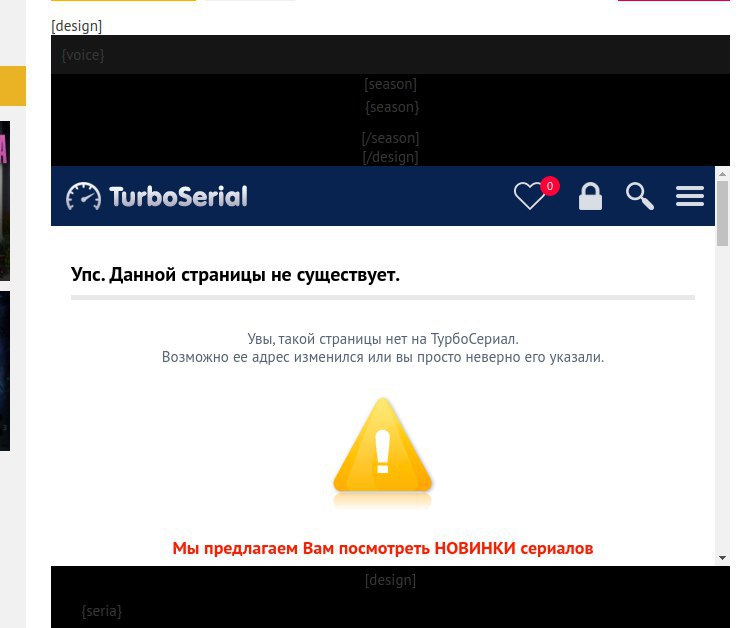Image resolution: width=752 pixels, height=628 pixels.
Task: Open favorites via the heart icon
Action: point(529,196)
